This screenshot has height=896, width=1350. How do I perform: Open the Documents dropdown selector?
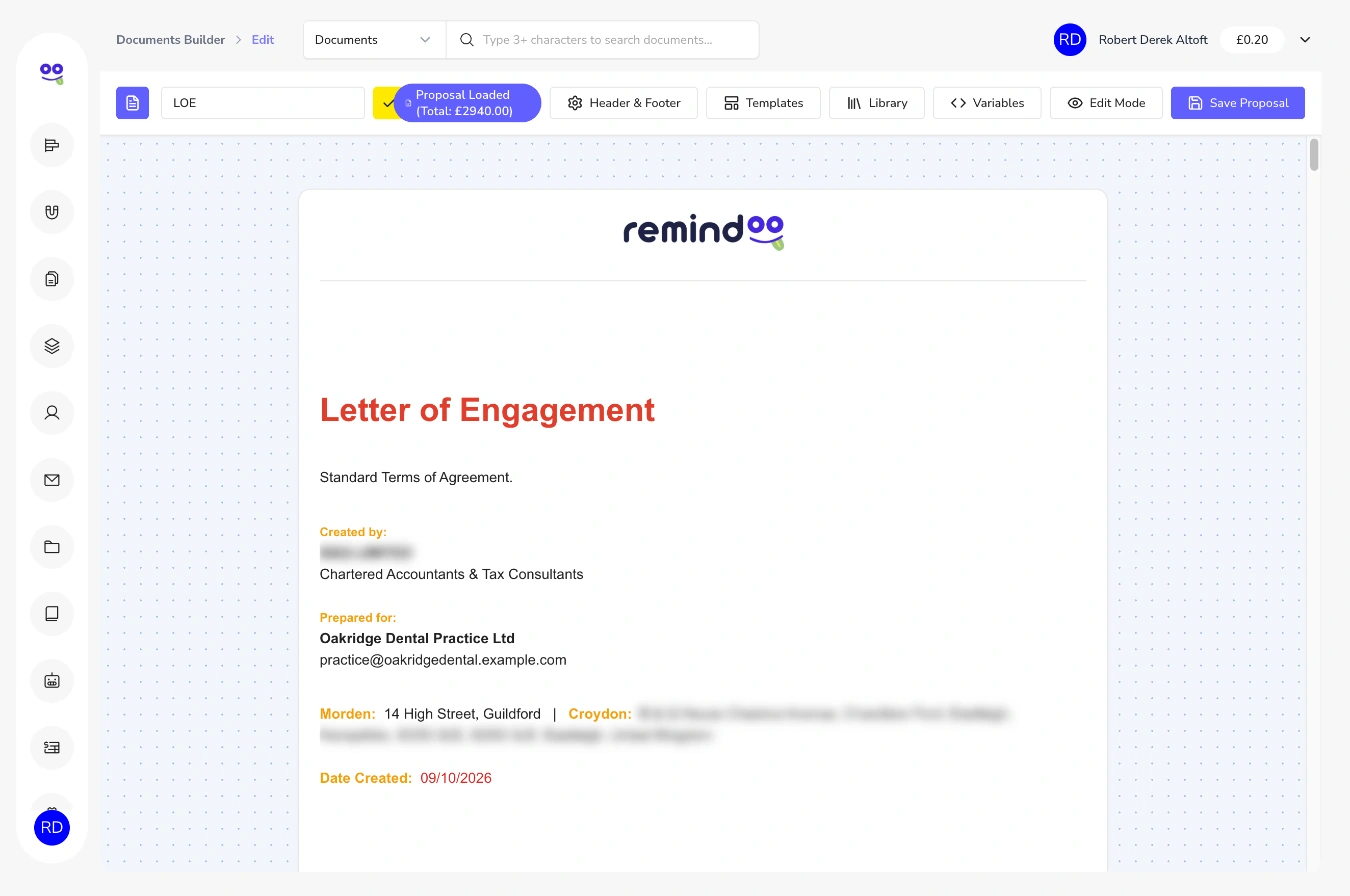(374, 40)
